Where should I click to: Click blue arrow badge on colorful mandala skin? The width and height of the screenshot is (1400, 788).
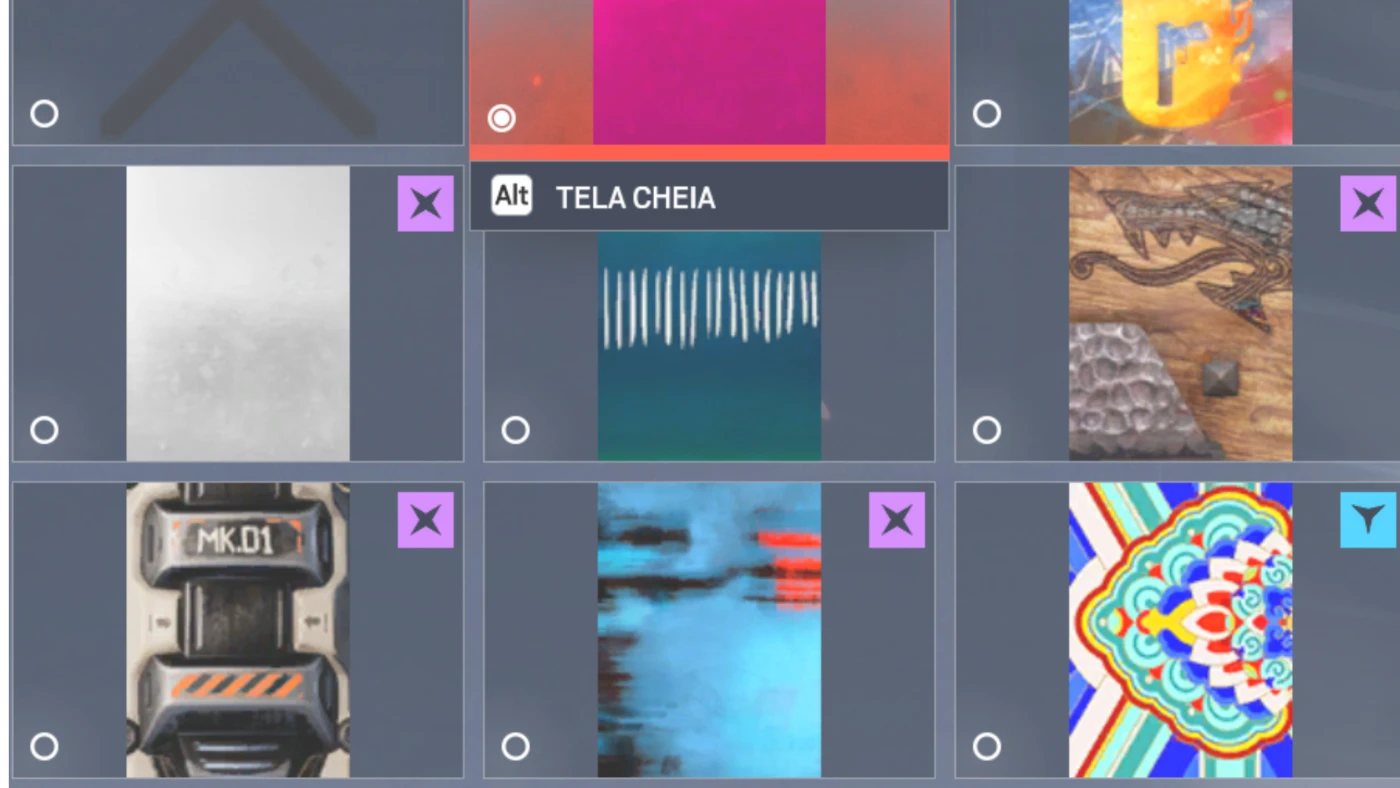click(1368, 520)
